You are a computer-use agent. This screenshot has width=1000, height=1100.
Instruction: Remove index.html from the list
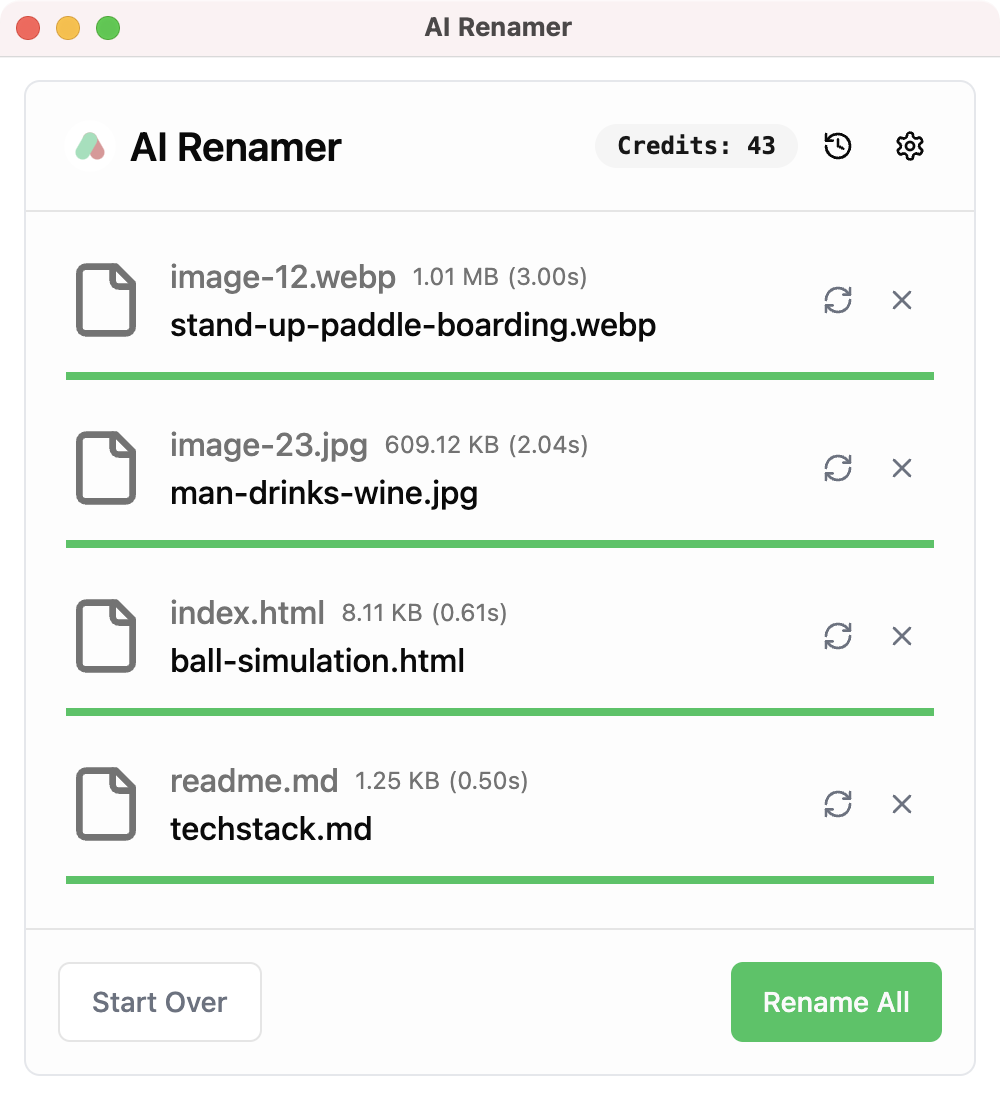pos(902,636)
